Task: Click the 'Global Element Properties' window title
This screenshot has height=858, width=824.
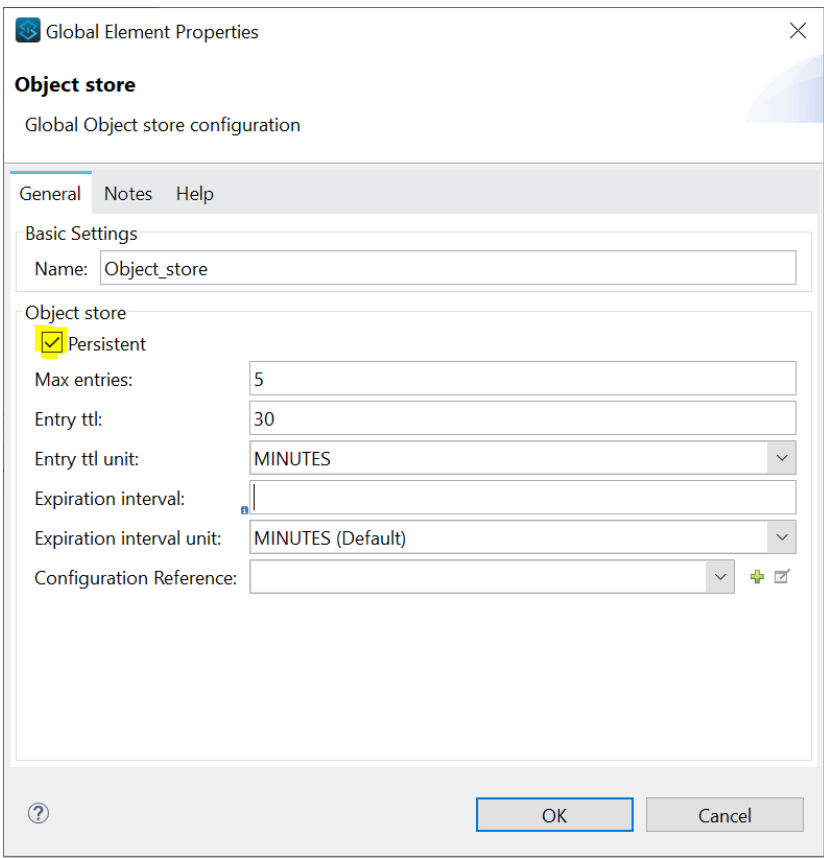Action: click(x=152, y=32)
